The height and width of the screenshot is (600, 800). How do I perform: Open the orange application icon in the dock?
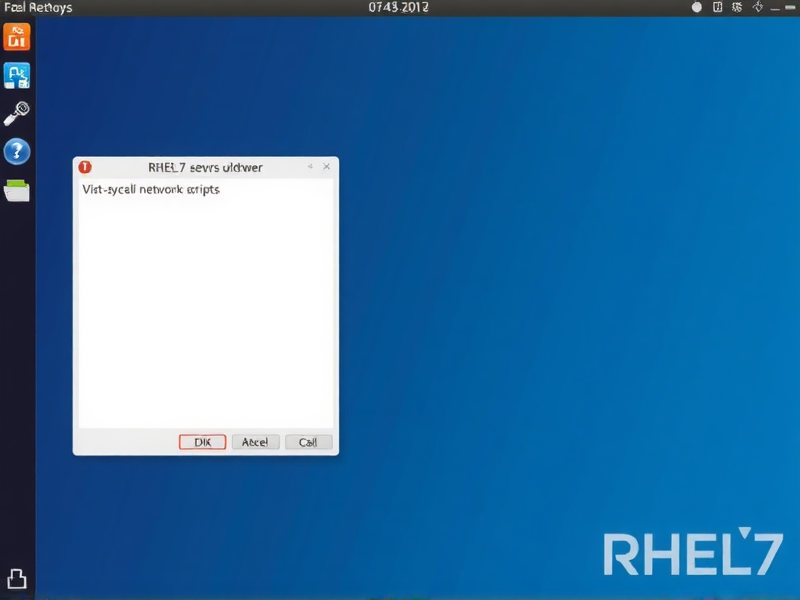click(x=17, y=36)
